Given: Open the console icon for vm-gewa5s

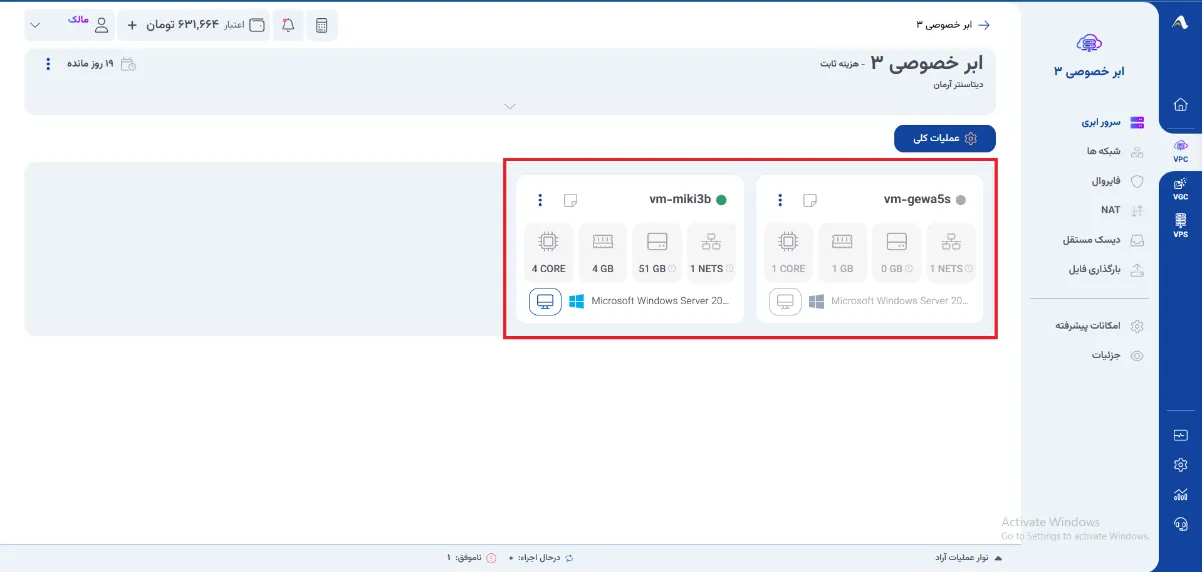Looking at the screenshot, I should pos(785,301).
